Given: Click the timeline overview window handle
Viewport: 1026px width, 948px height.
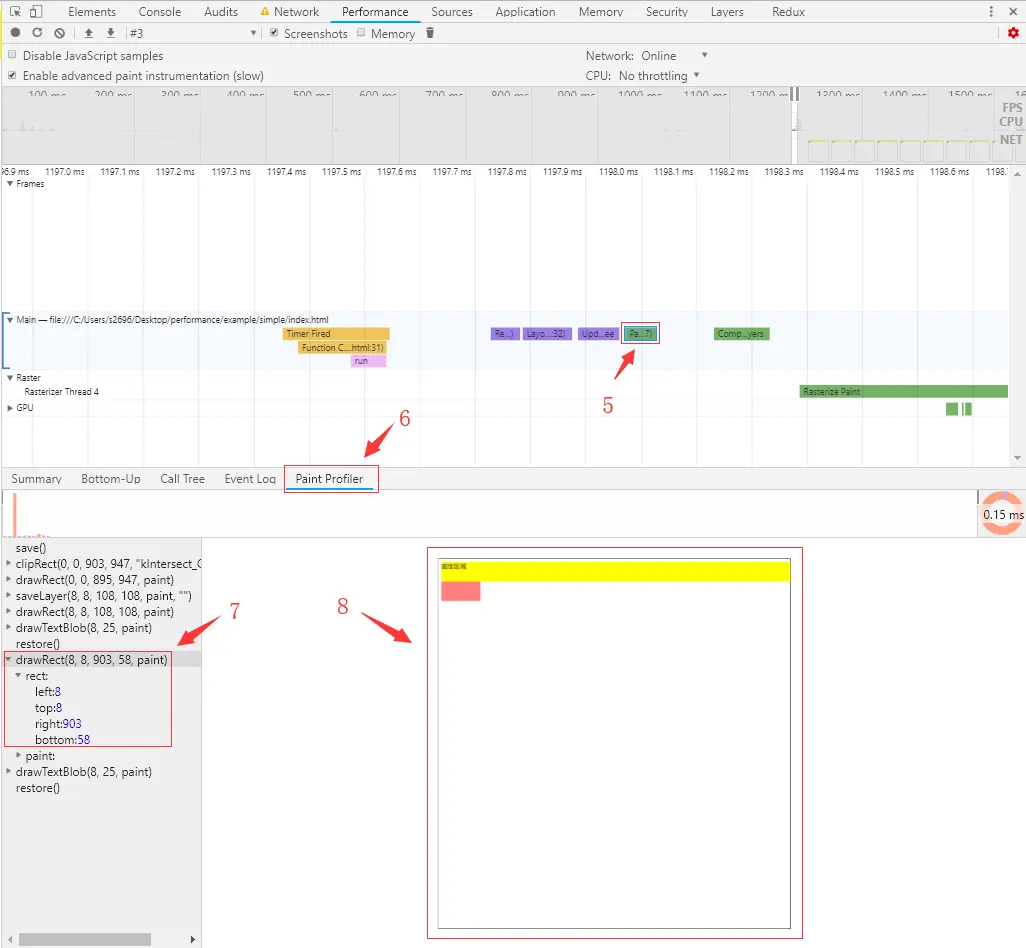Looking at the screenshot, I should [x=794, y=94].
